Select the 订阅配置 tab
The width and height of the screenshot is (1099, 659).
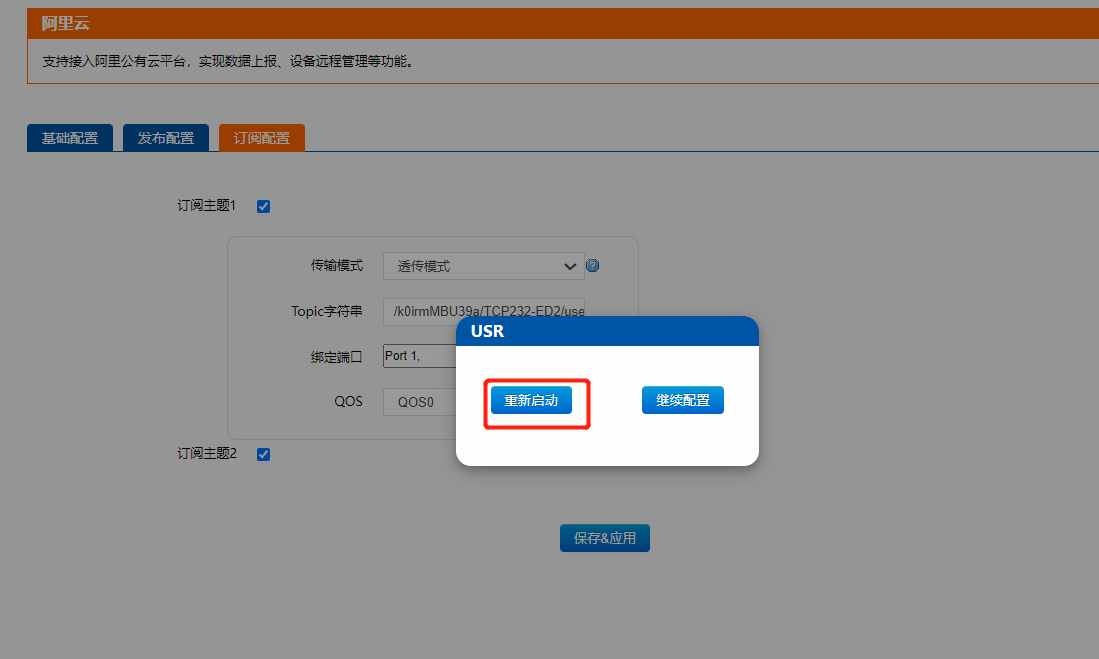[x=262, y=138]
